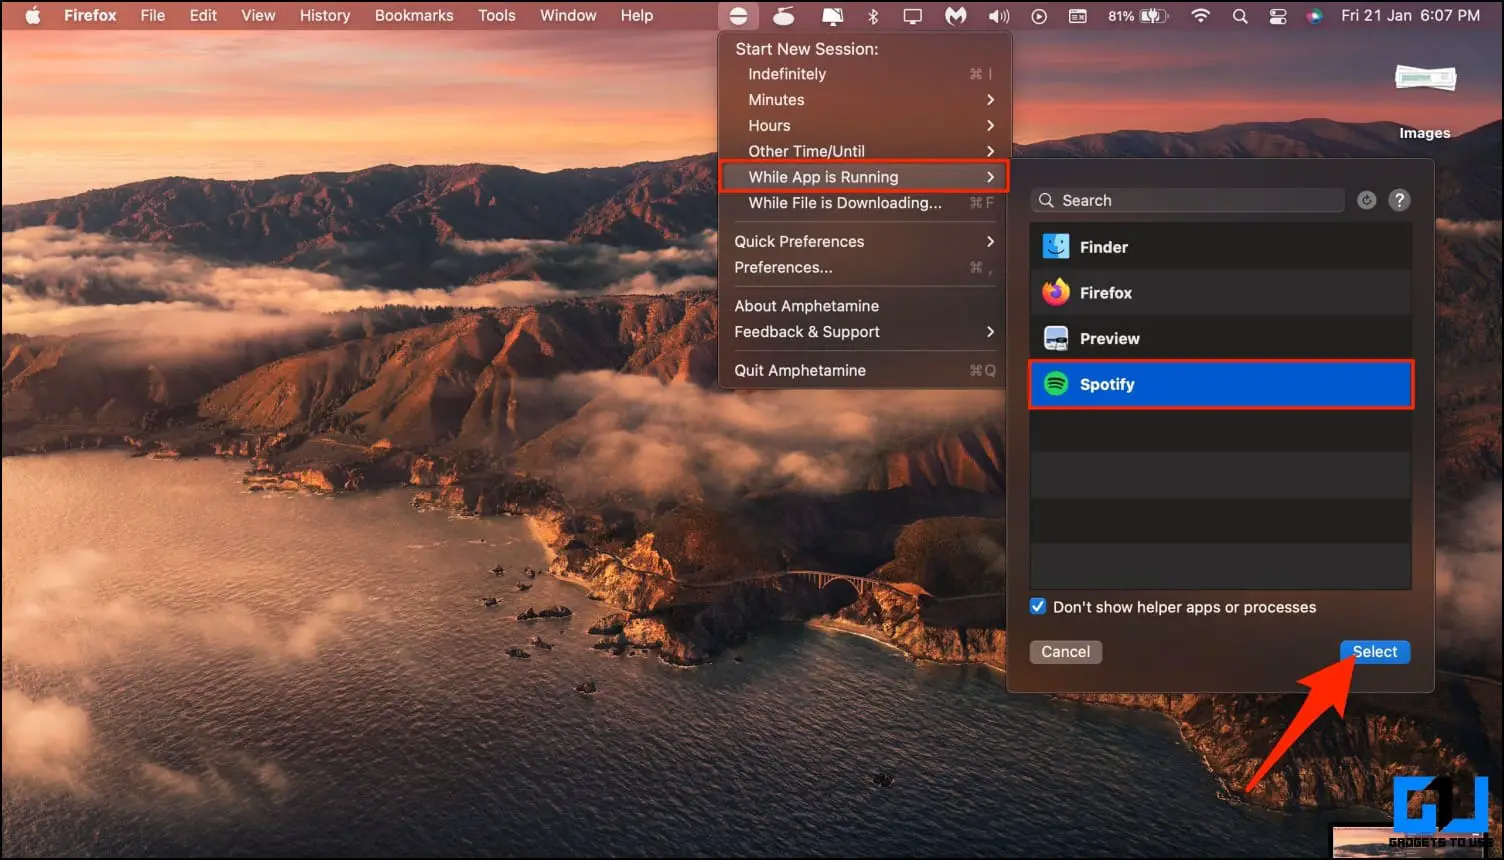
Task: Open Spotlight search magnifier in menu bar
Action: coord(1240,16)
